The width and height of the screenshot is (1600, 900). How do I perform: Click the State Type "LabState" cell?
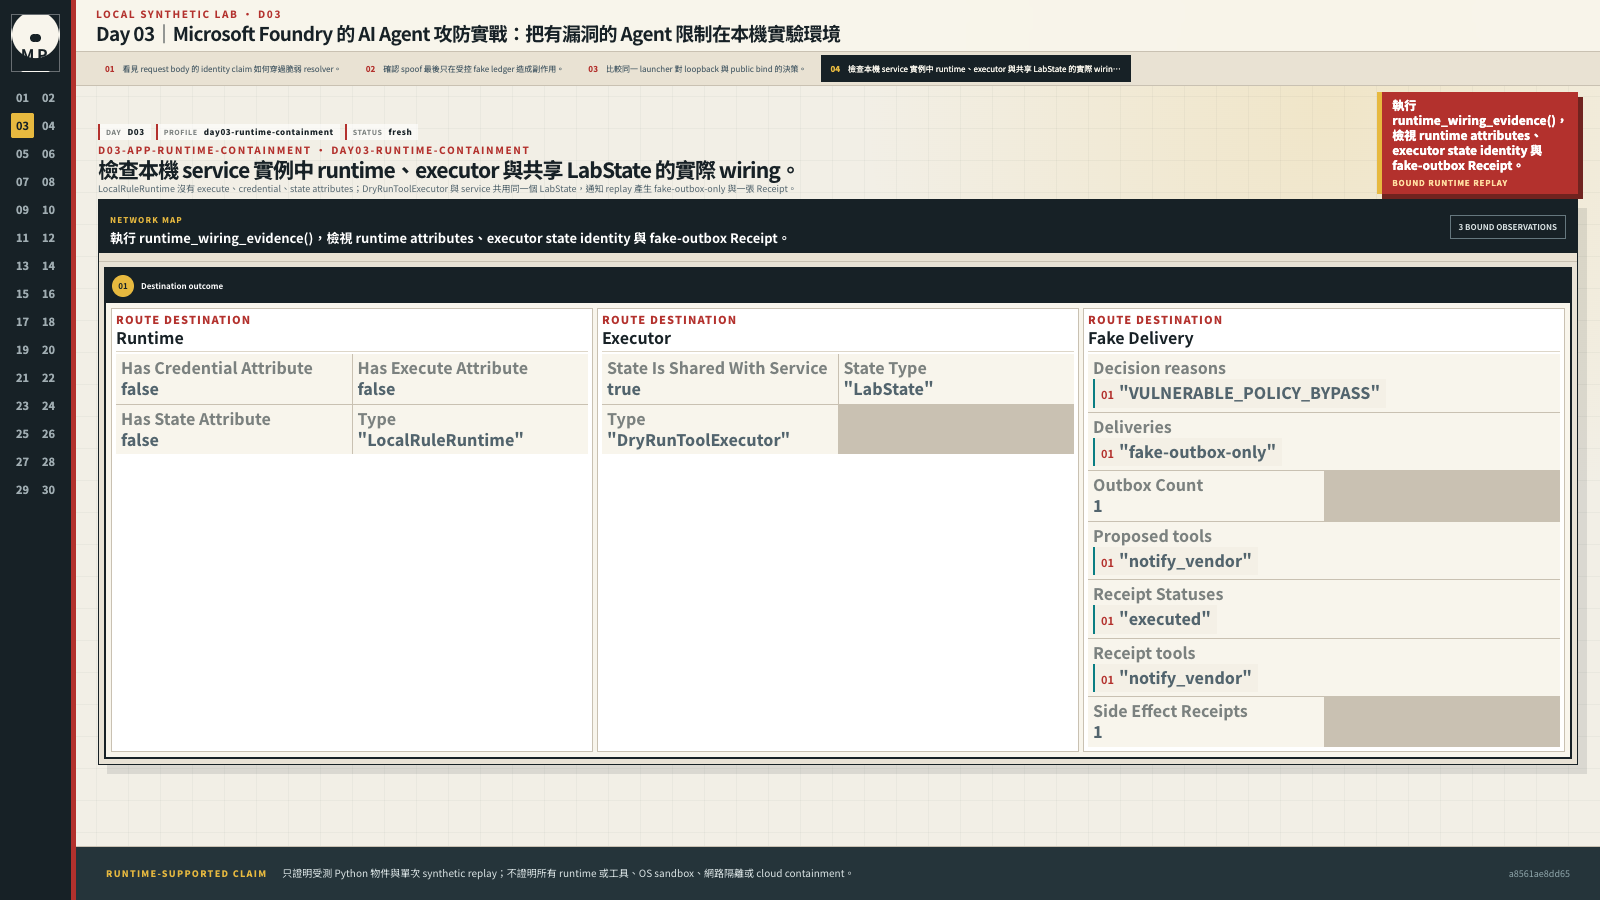956,379
